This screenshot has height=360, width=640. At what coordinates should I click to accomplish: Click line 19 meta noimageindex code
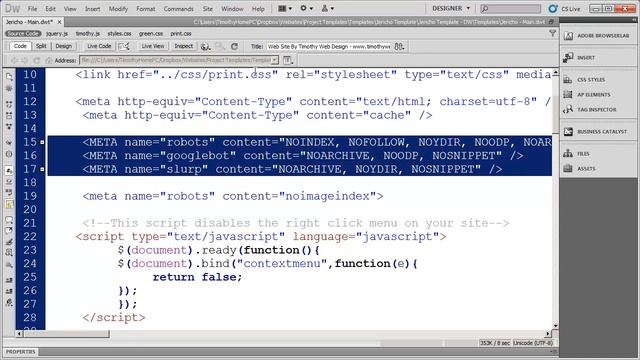(233, 196)
